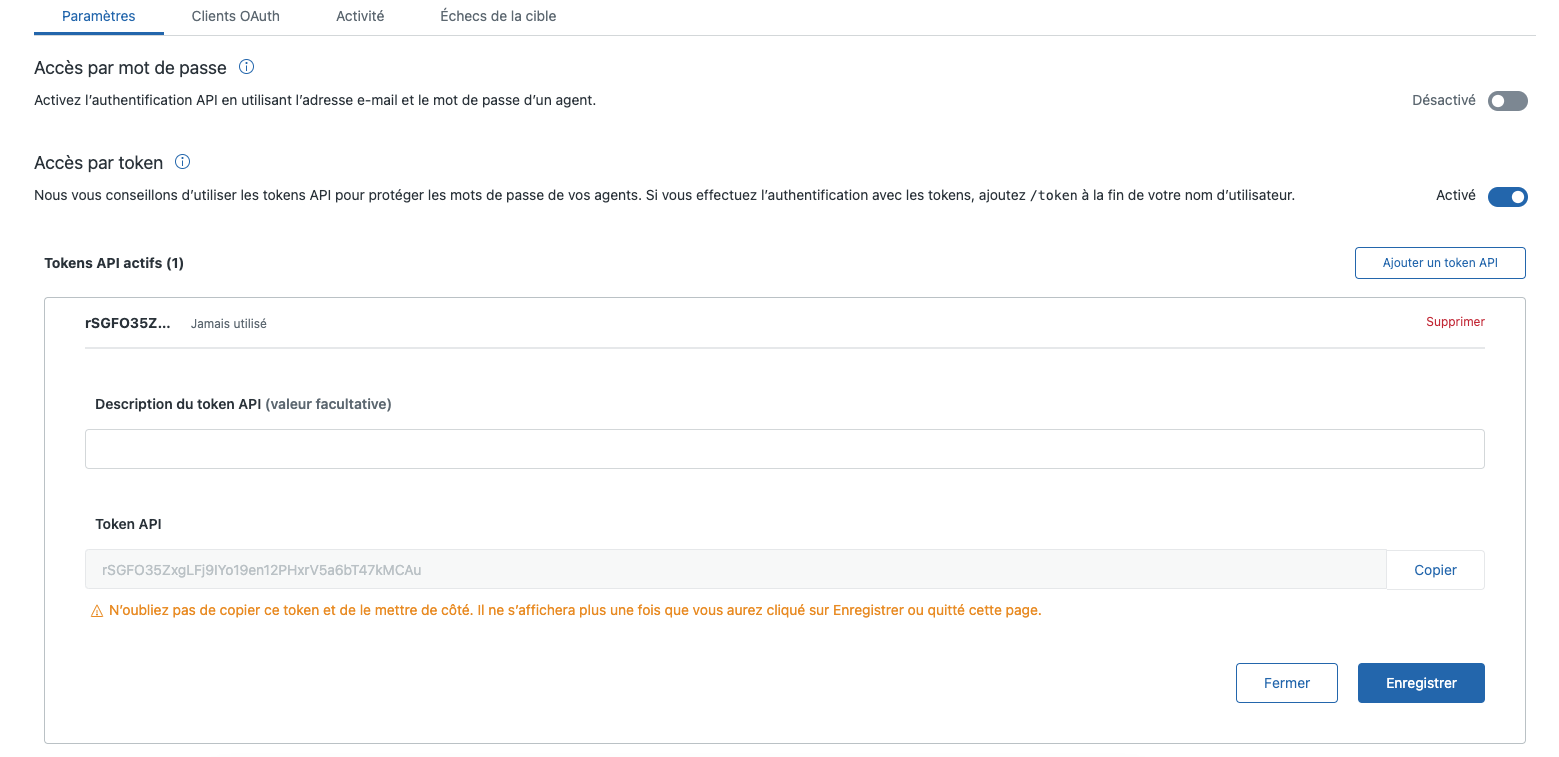Open info icon beside Accès par token
1559x757 pixels.
tap(183, 162)
